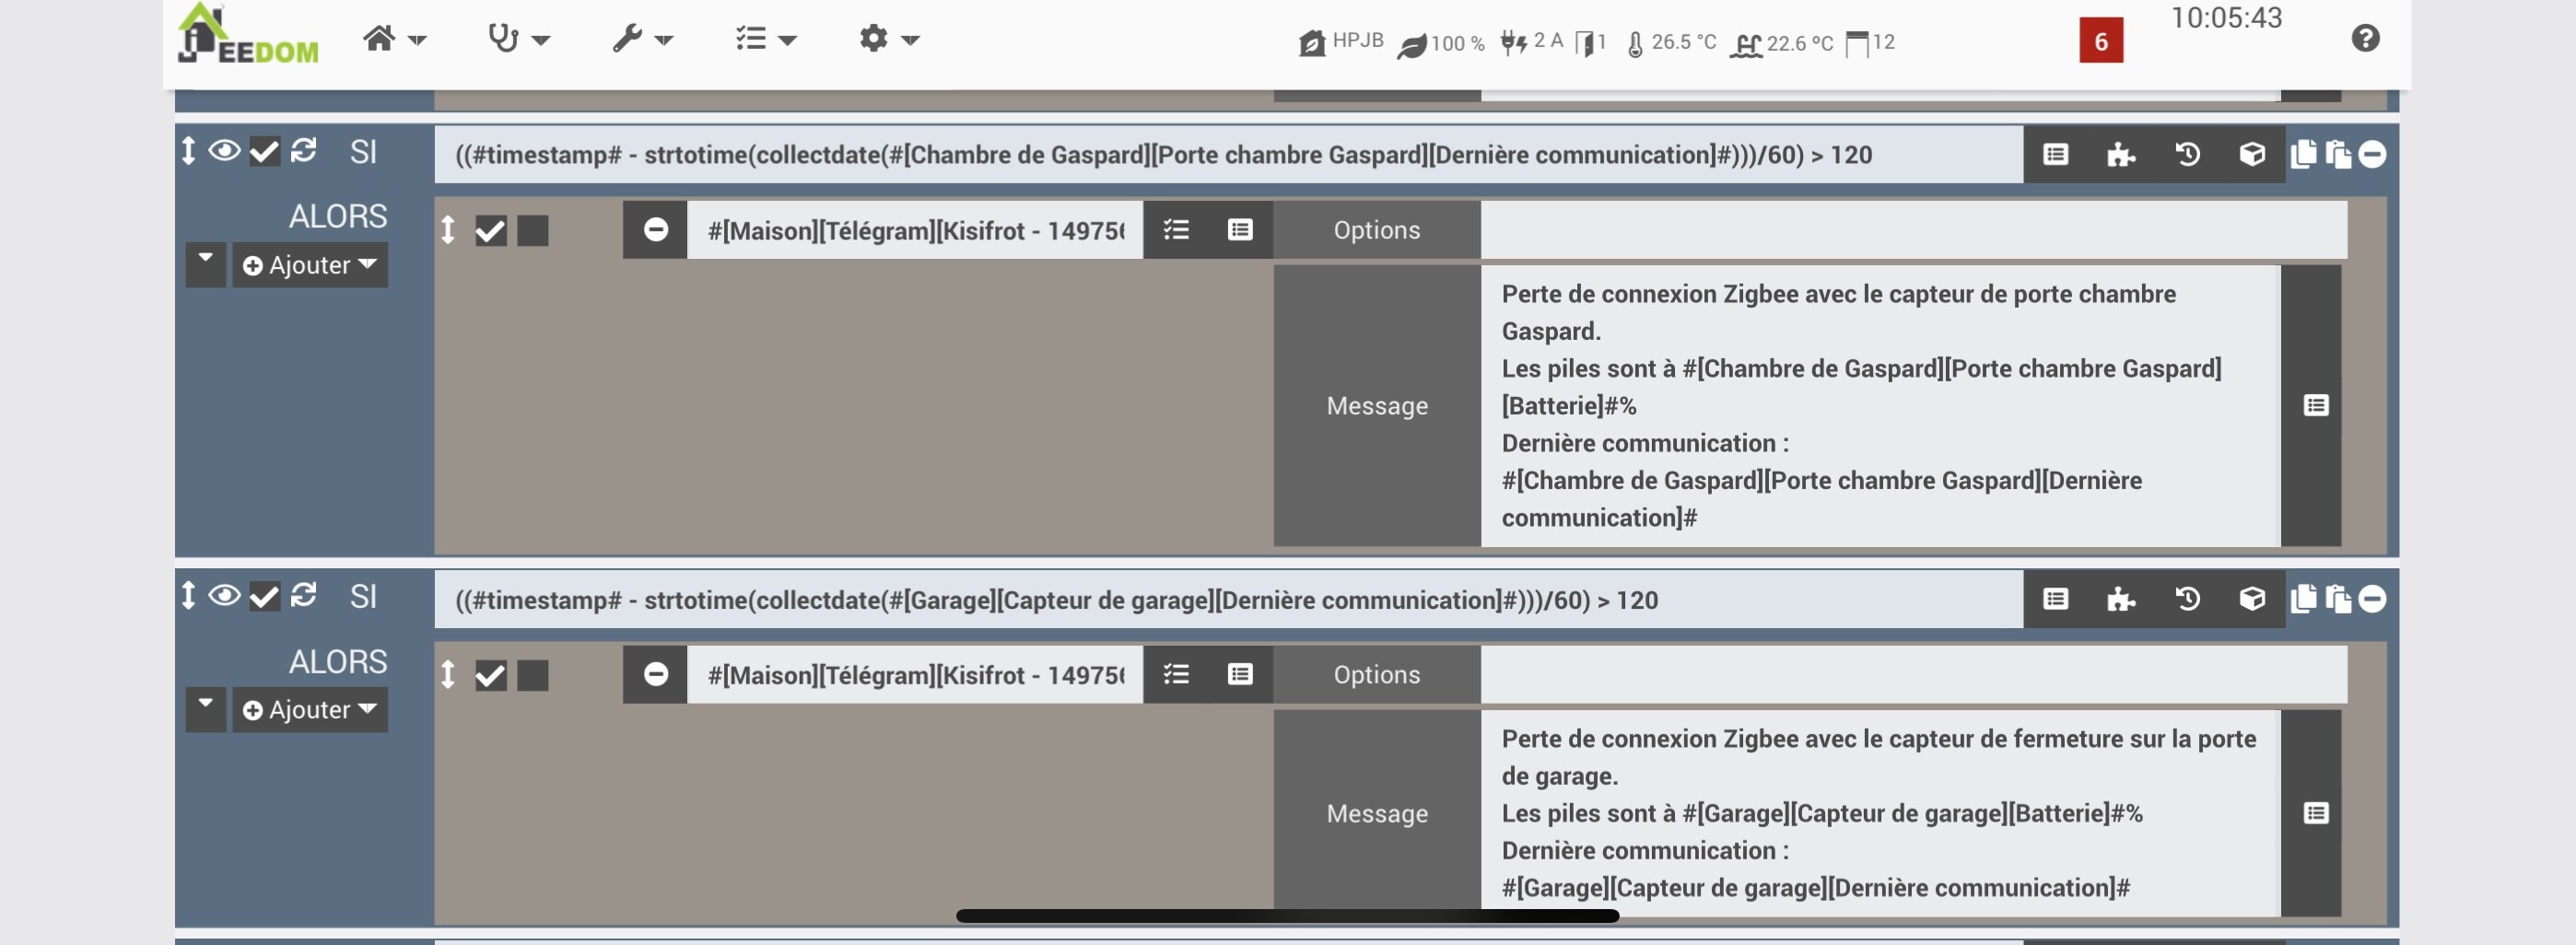This screenshot has height=945, width=2576.
Task: Click the pool 22.6 °C reading
Action: (x=1781, y=44)
